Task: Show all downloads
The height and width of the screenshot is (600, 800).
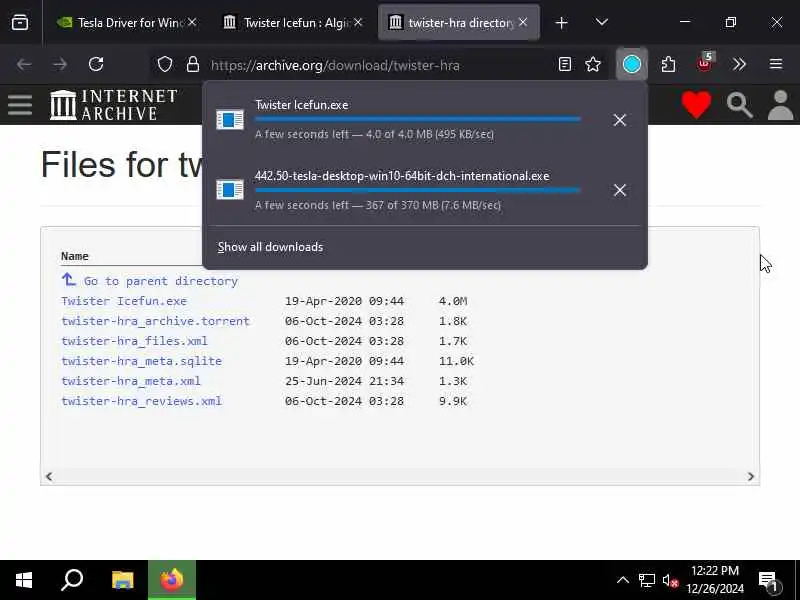Action: pos(270,247)
